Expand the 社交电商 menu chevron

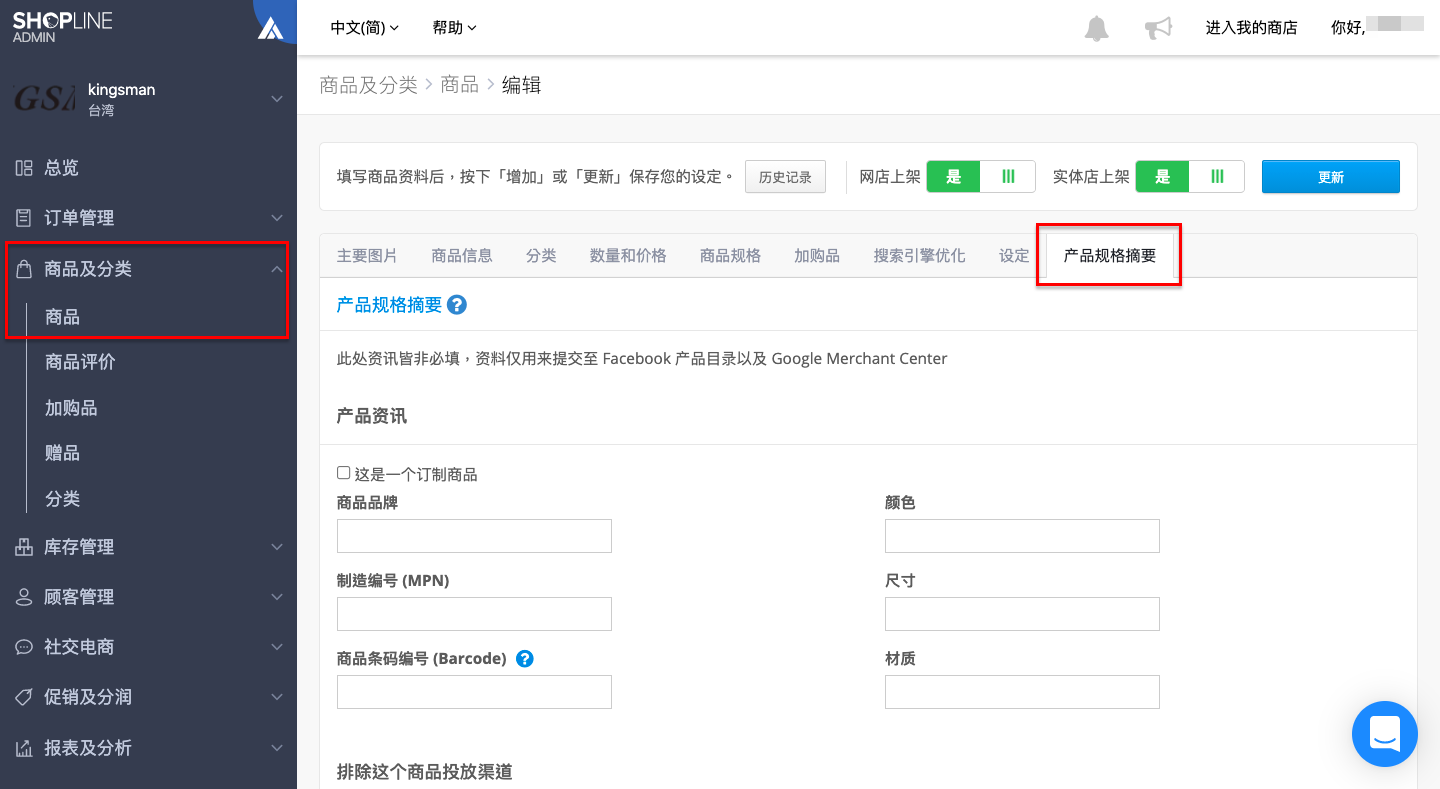pyautogui.click(x=277, y=647)
